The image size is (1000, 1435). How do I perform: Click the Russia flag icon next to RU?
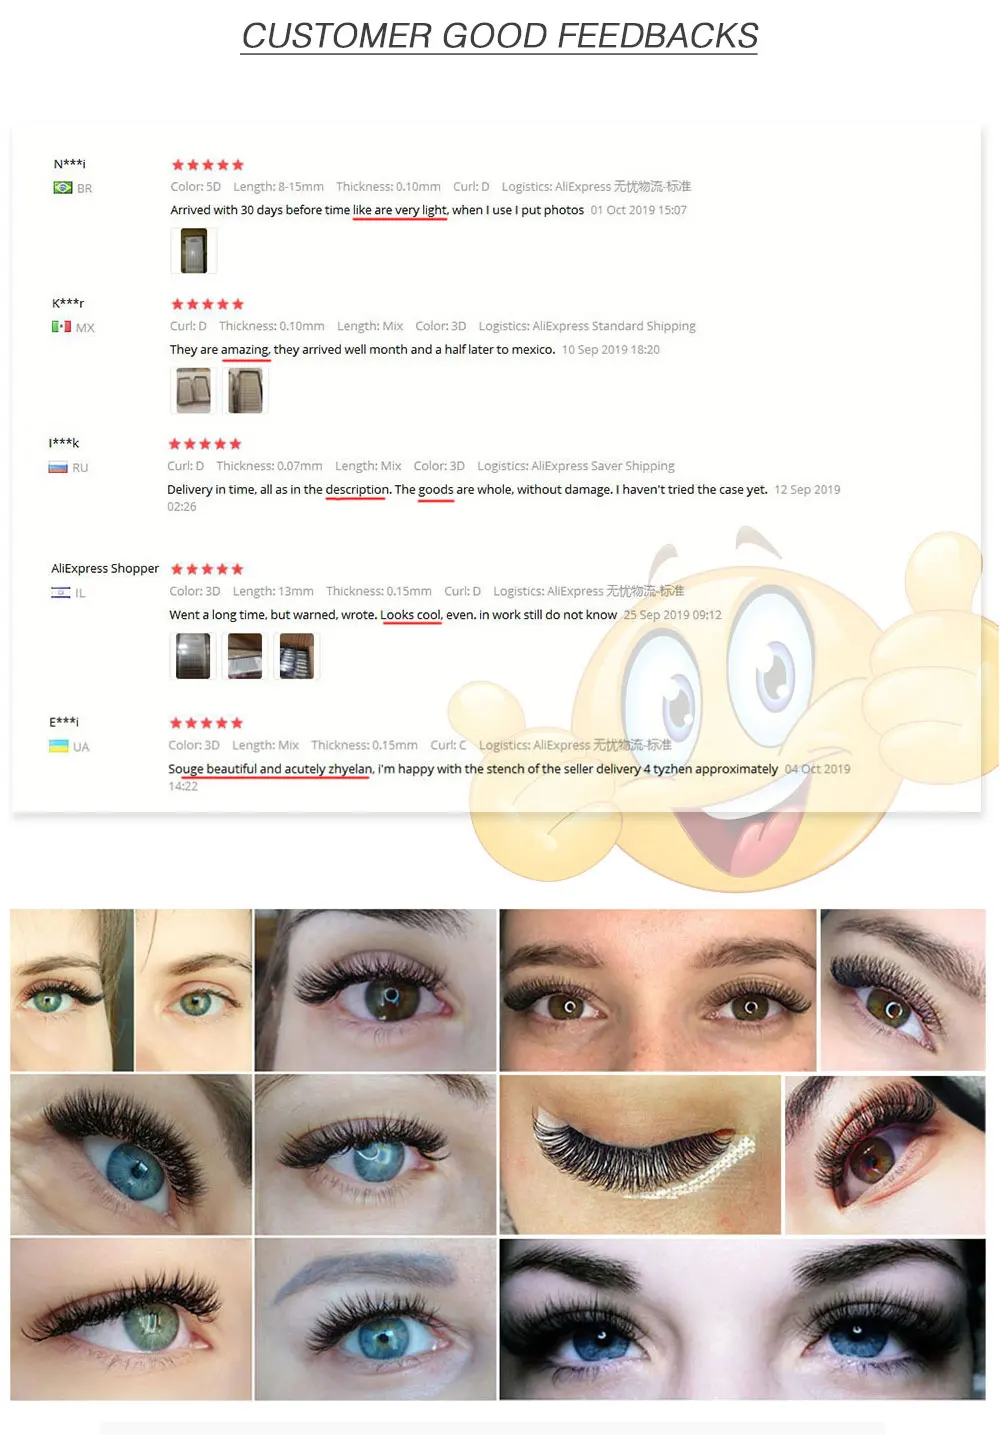click(58, 467)
